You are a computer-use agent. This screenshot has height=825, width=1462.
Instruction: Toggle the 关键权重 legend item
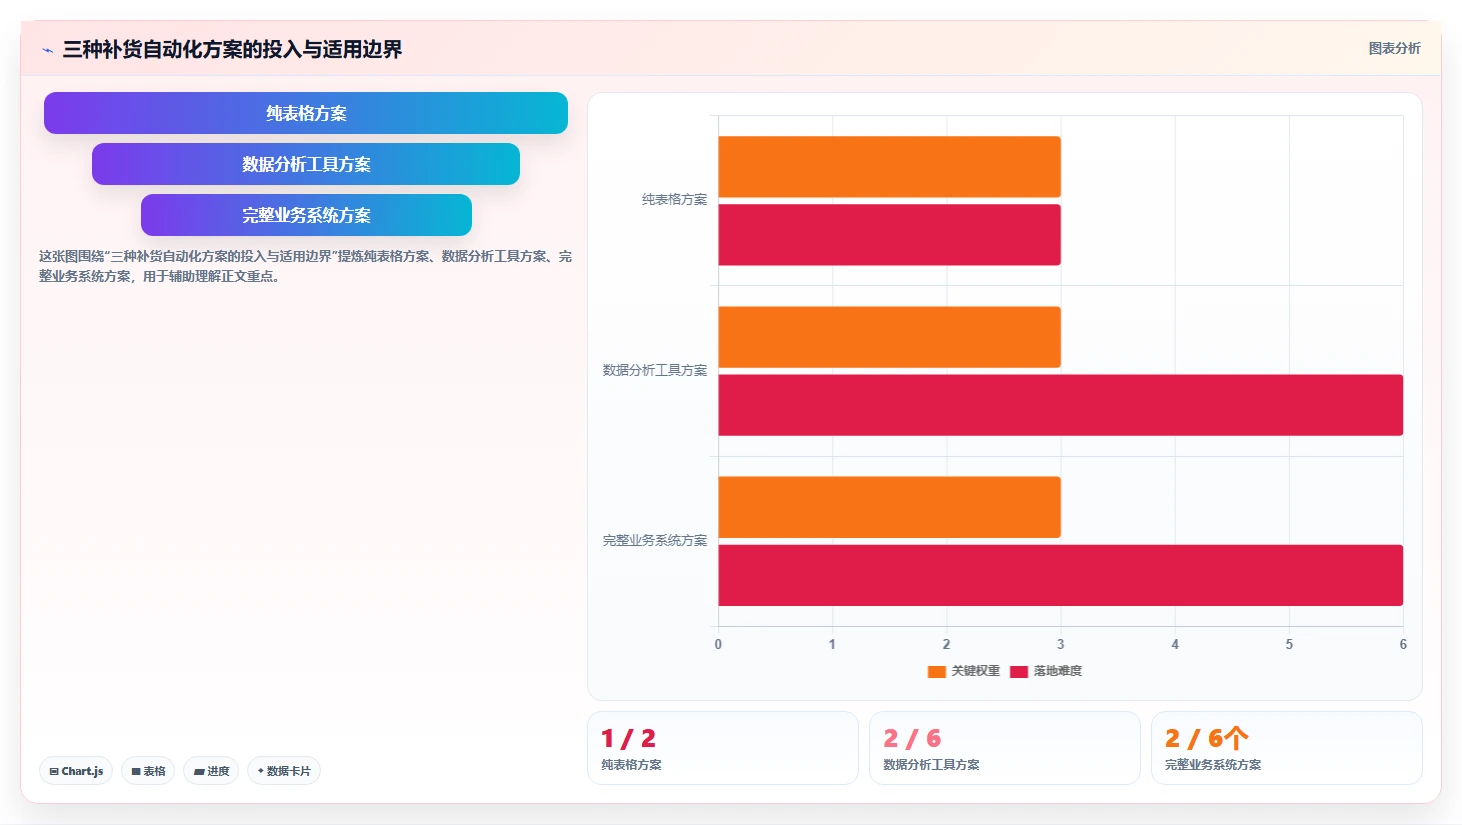tap(964, 671)
